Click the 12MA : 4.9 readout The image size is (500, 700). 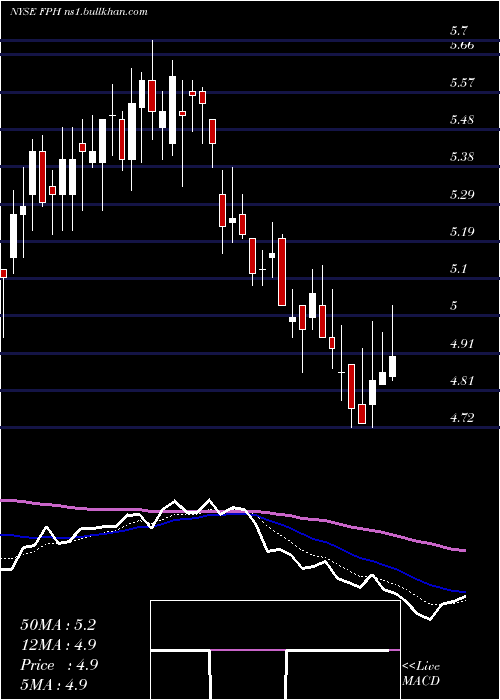[x=58, y=645]
